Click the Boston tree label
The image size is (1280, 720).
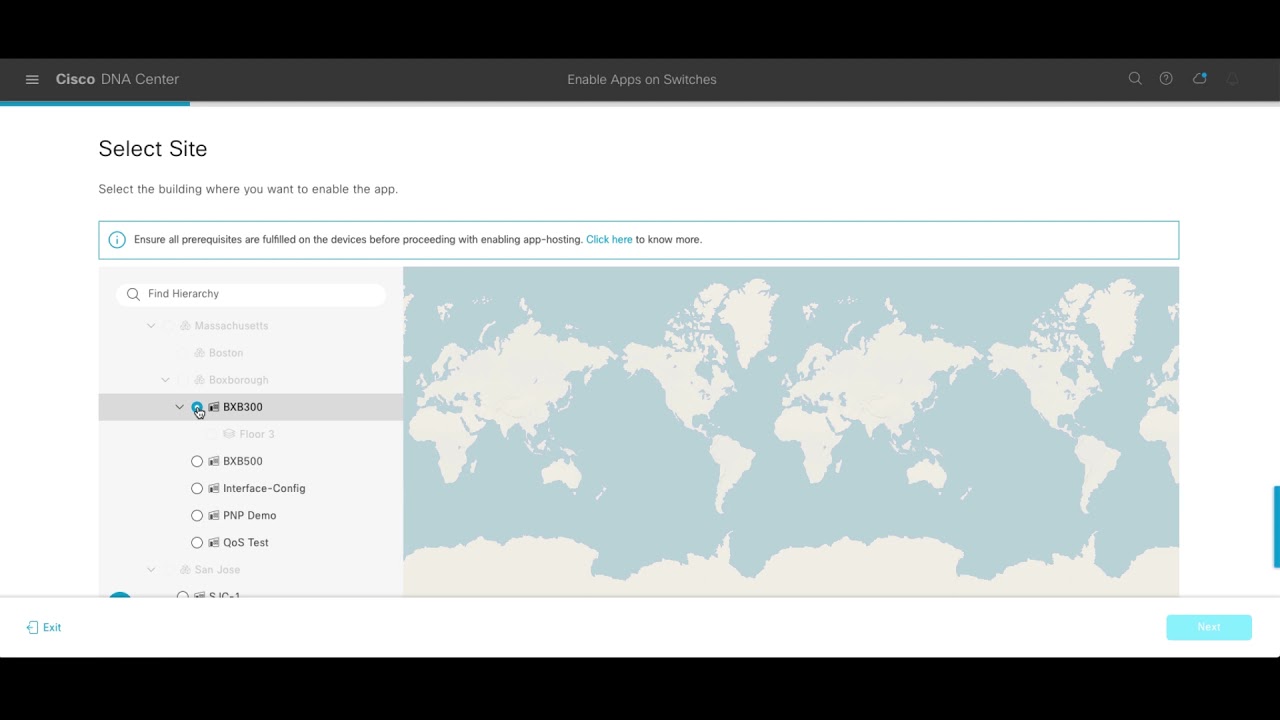226,353
